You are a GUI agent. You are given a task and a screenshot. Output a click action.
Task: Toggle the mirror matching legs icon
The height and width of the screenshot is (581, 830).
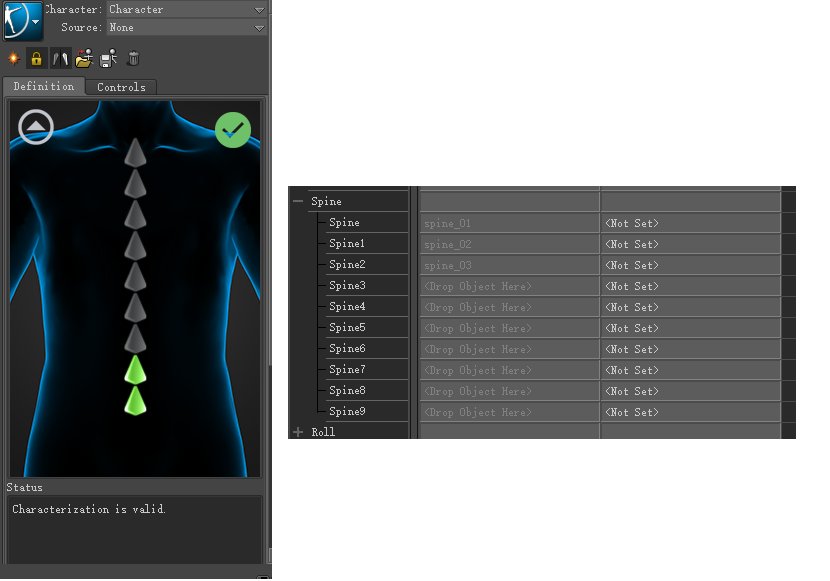(60, 59)
